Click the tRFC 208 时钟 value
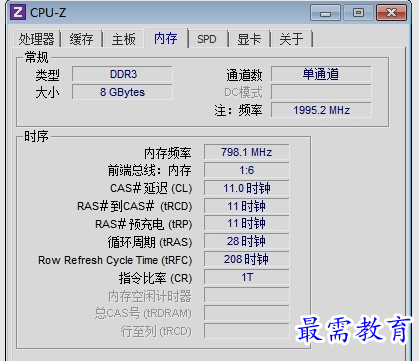This screenshot has width=419, height=361. pyautogui.click(x=246, y=259)
